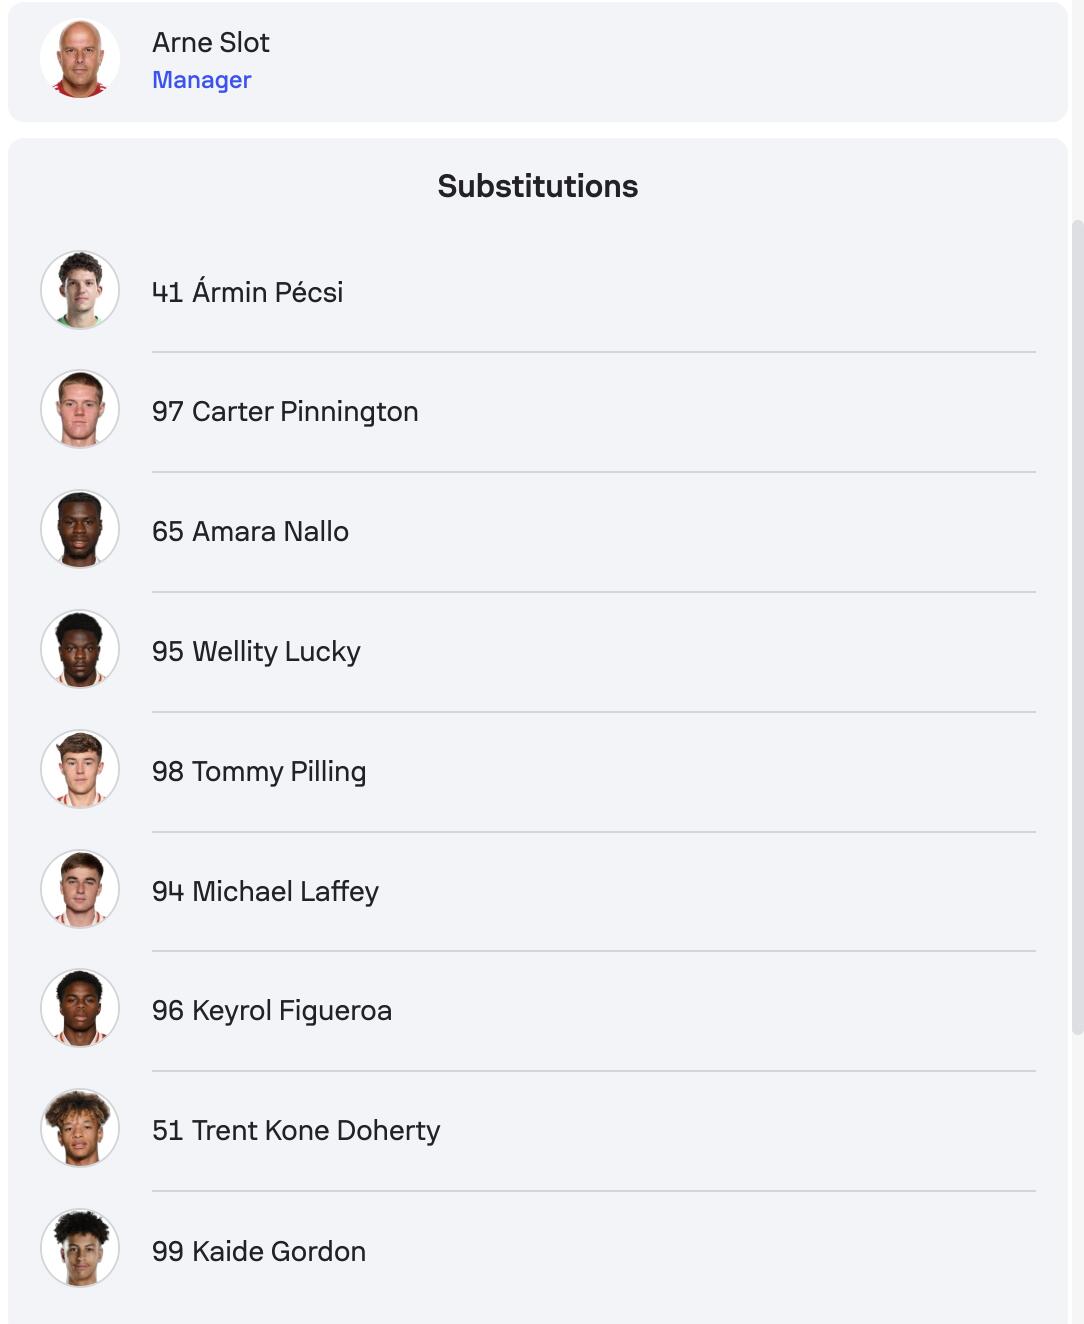This screenshot has width=1084, height=1324.
Task: Open 94 Michael Laffey player entry
Action: (x=265, y=891)
